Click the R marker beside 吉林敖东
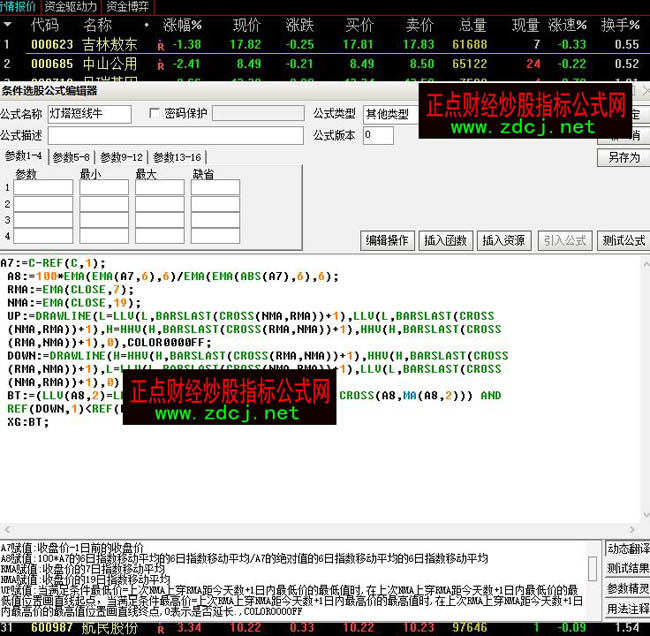This screenshot has height=636, width=650. pyautogui.click(x=160, y=45)
